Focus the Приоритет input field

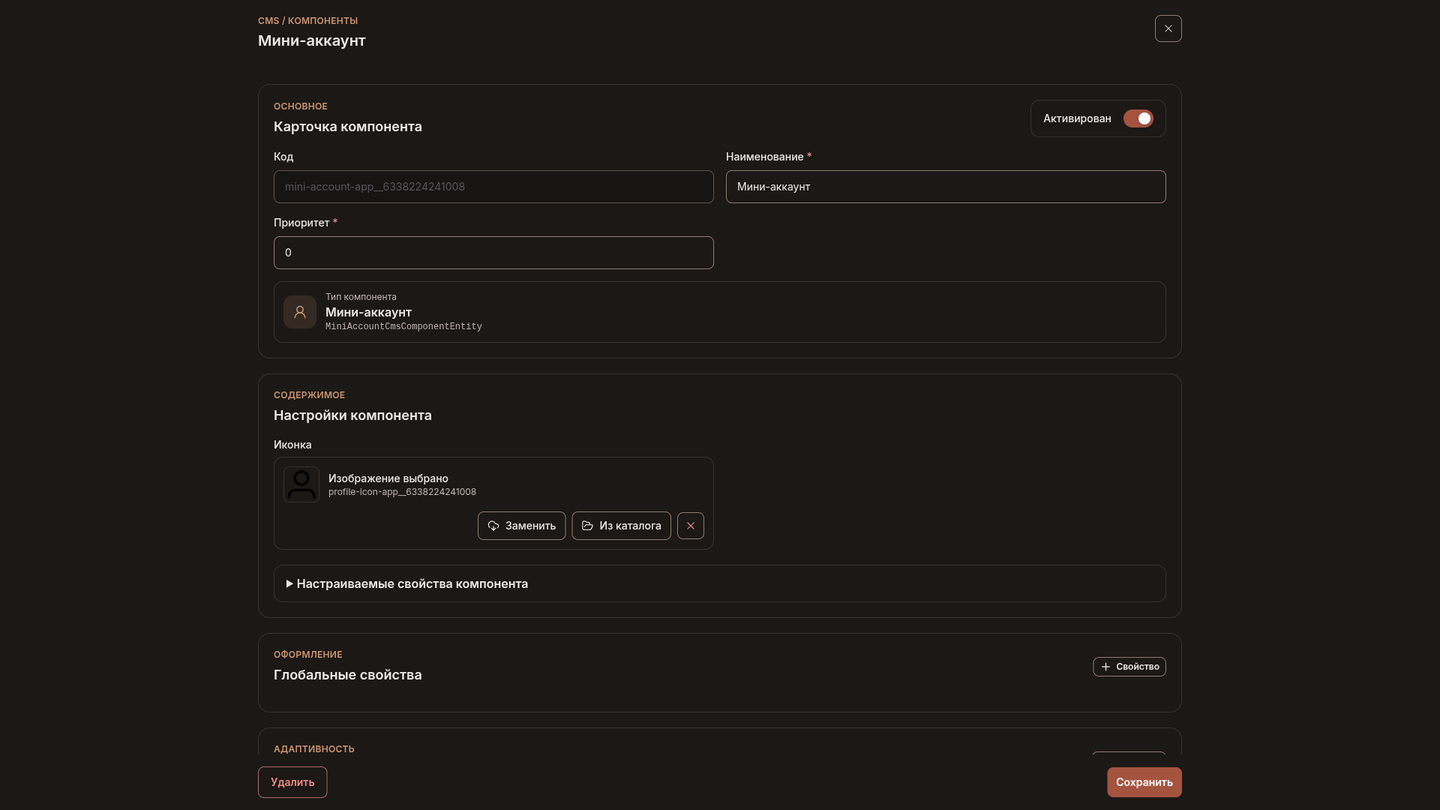(494, 253)
